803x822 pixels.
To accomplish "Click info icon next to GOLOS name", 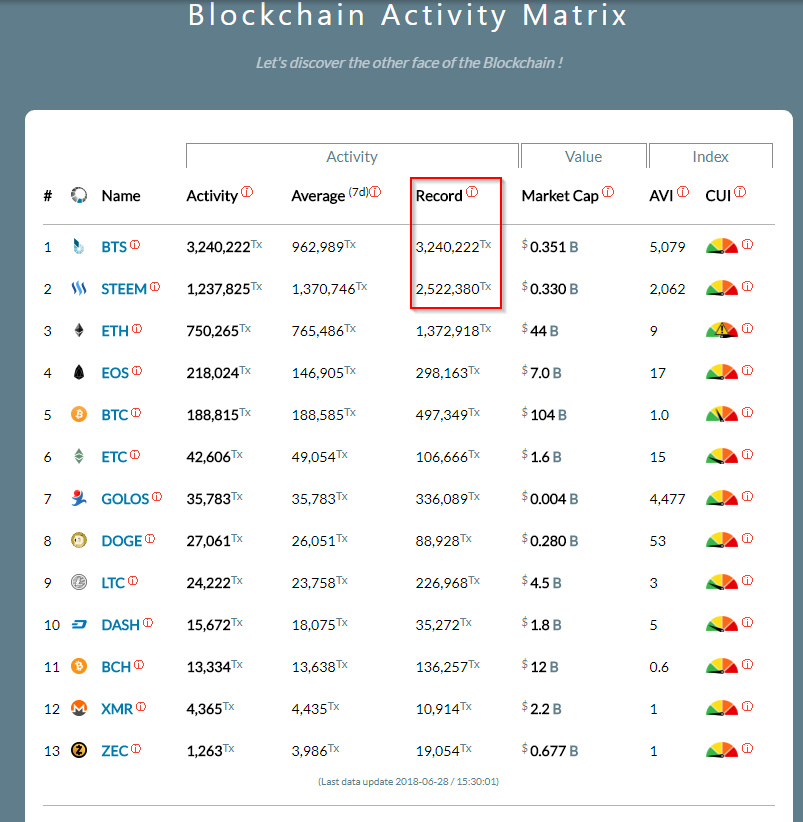I will (x=157, y=496).
